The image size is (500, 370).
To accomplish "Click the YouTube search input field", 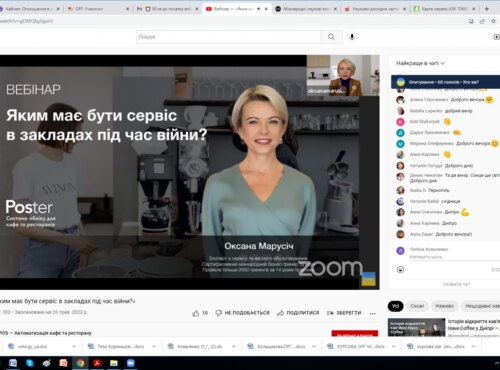I will tap(228, 37).
